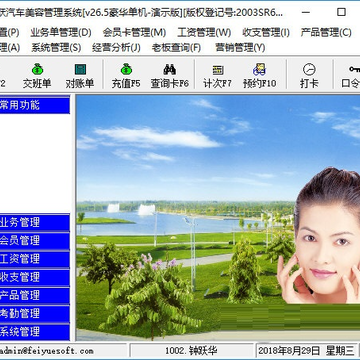Open the 经营分析(J) menu
The image size is (360, 360).
(116, 48)
